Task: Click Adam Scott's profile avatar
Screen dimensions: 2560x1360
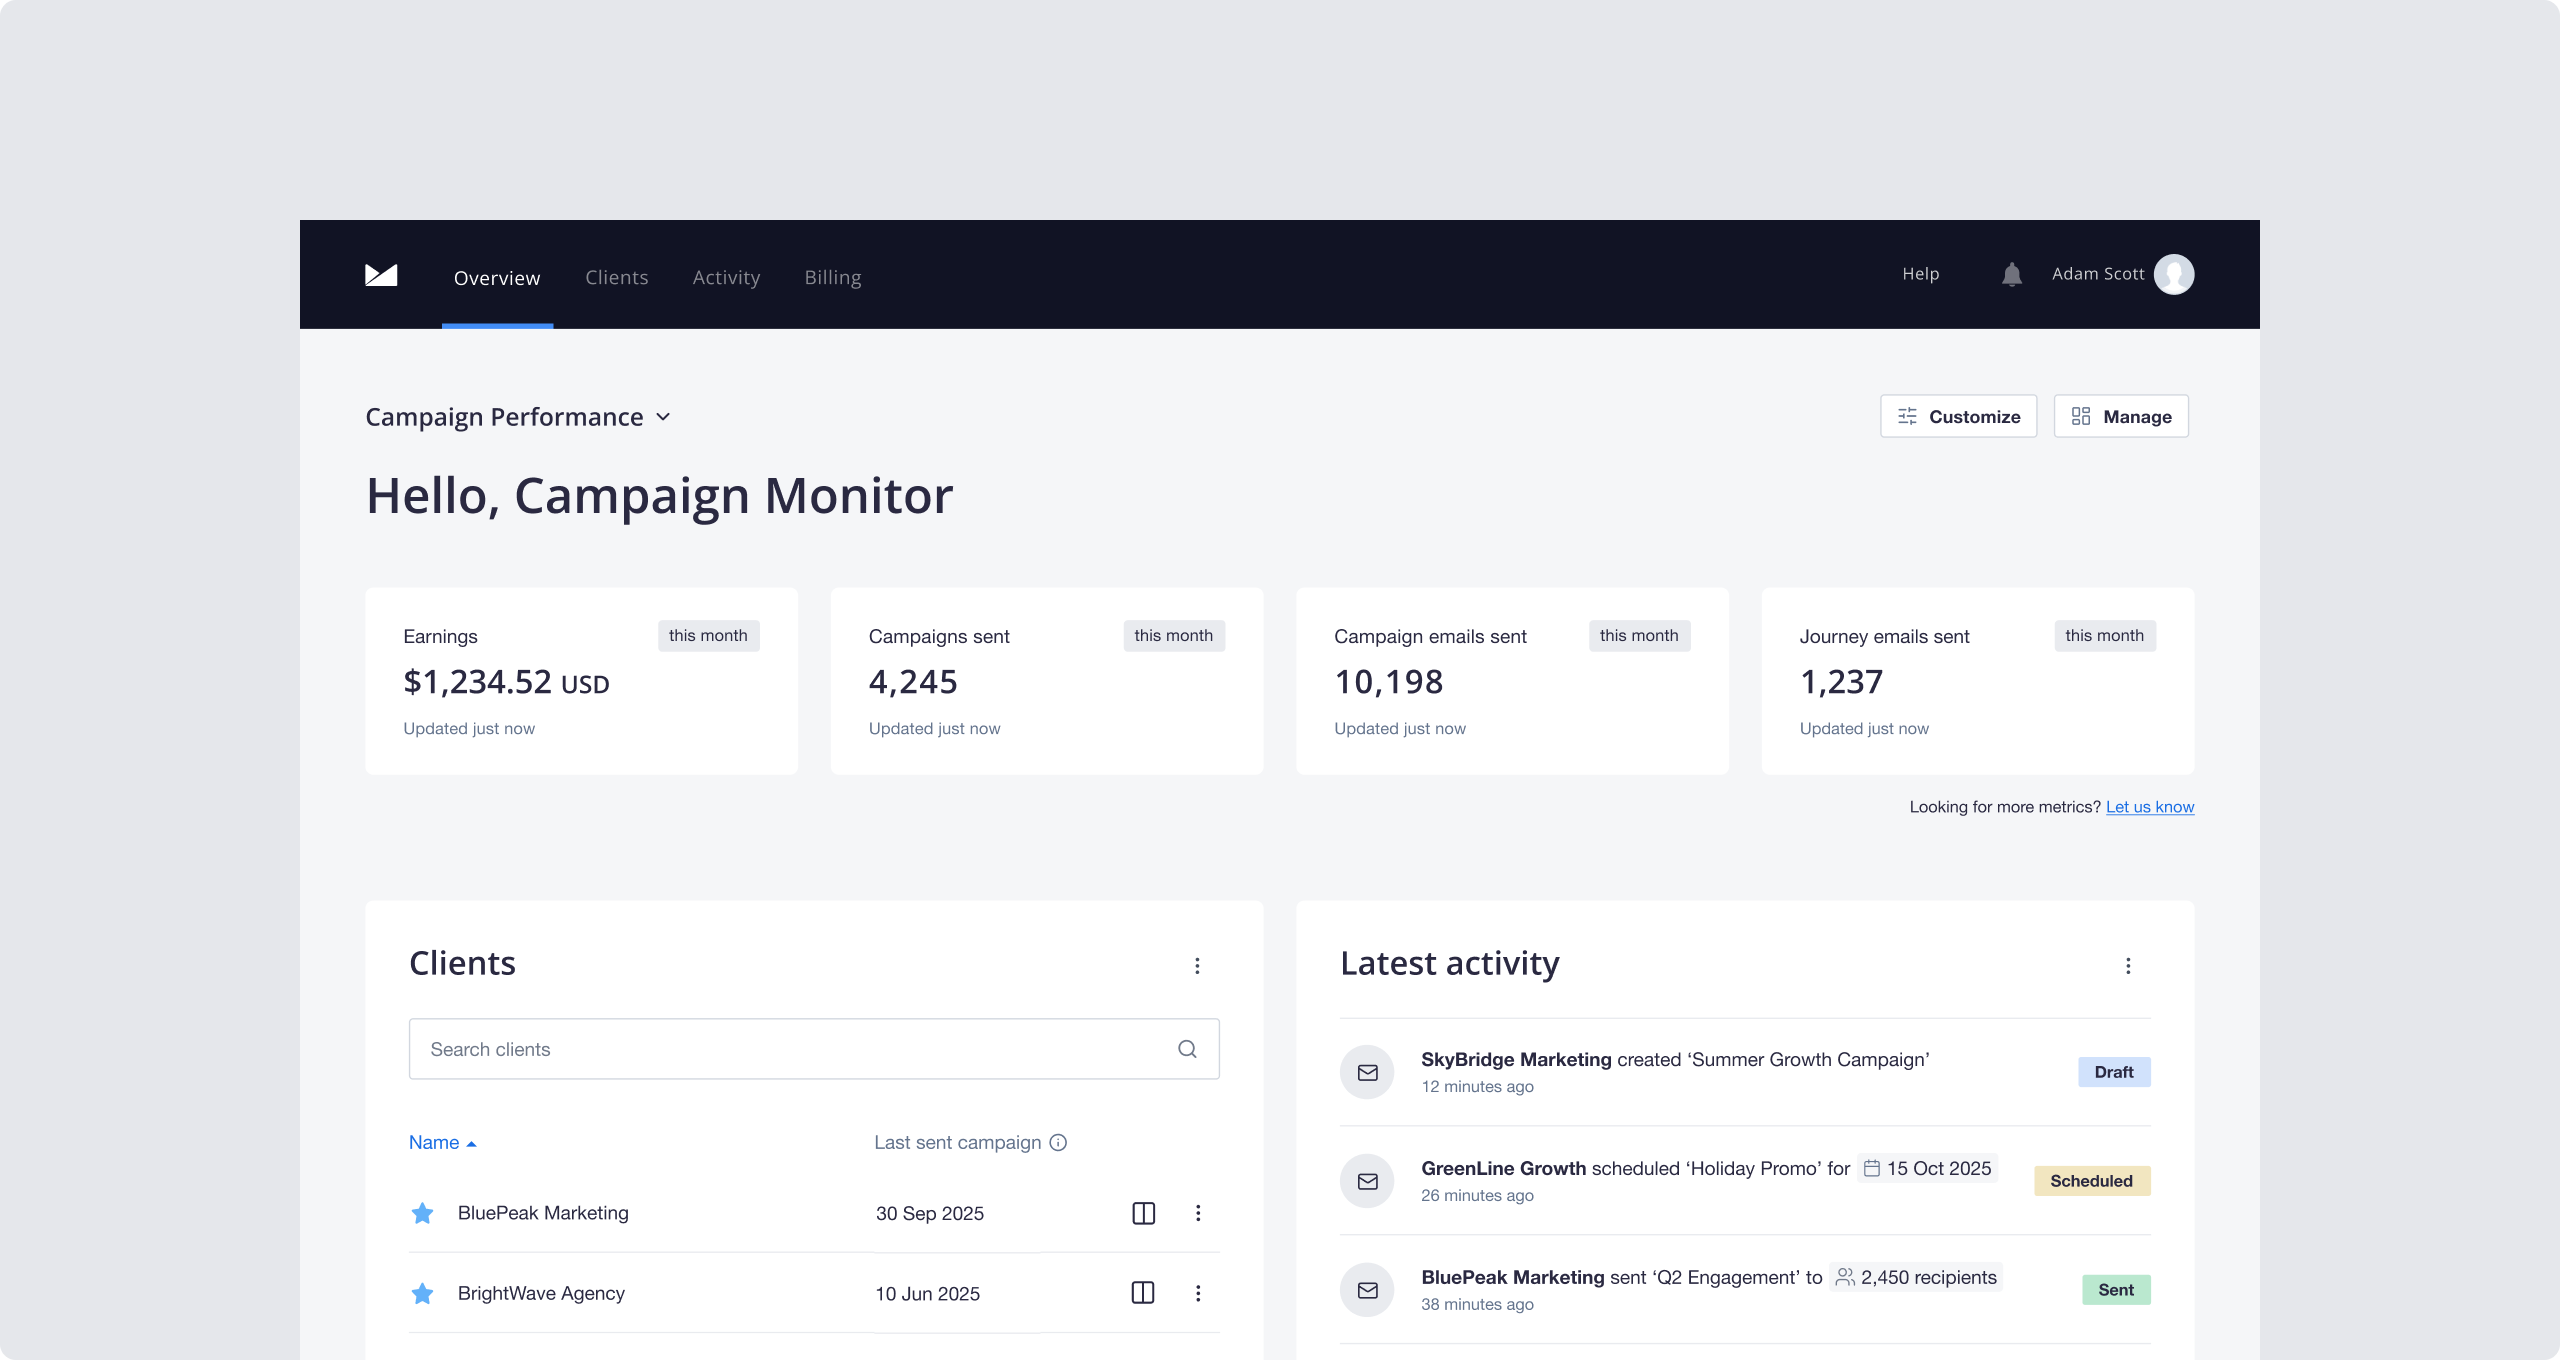Action: pos(2174,274)
